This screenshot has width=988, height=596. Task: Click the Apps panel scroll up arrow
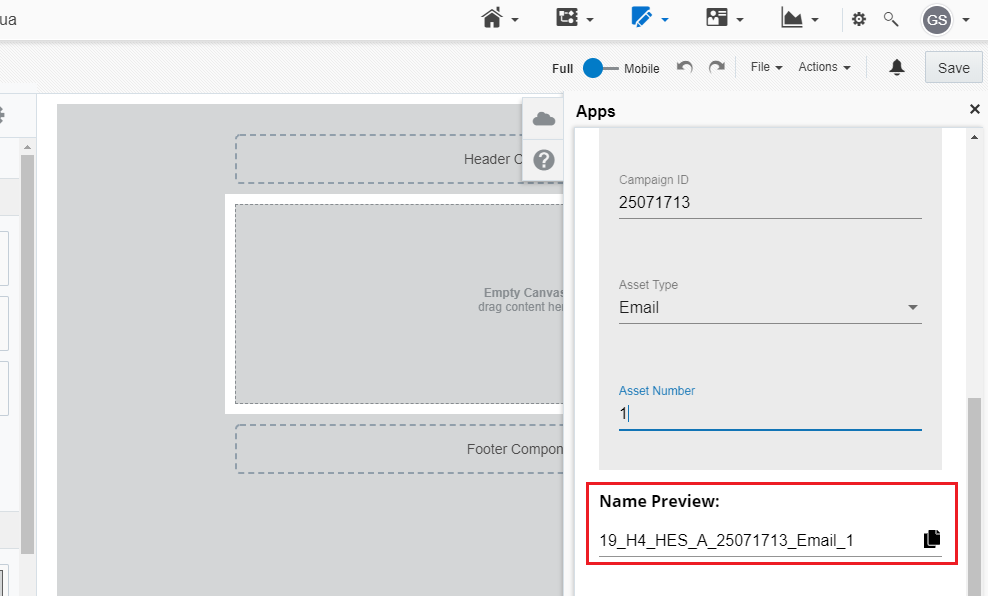pyautogui.click(x=974, y=137)
